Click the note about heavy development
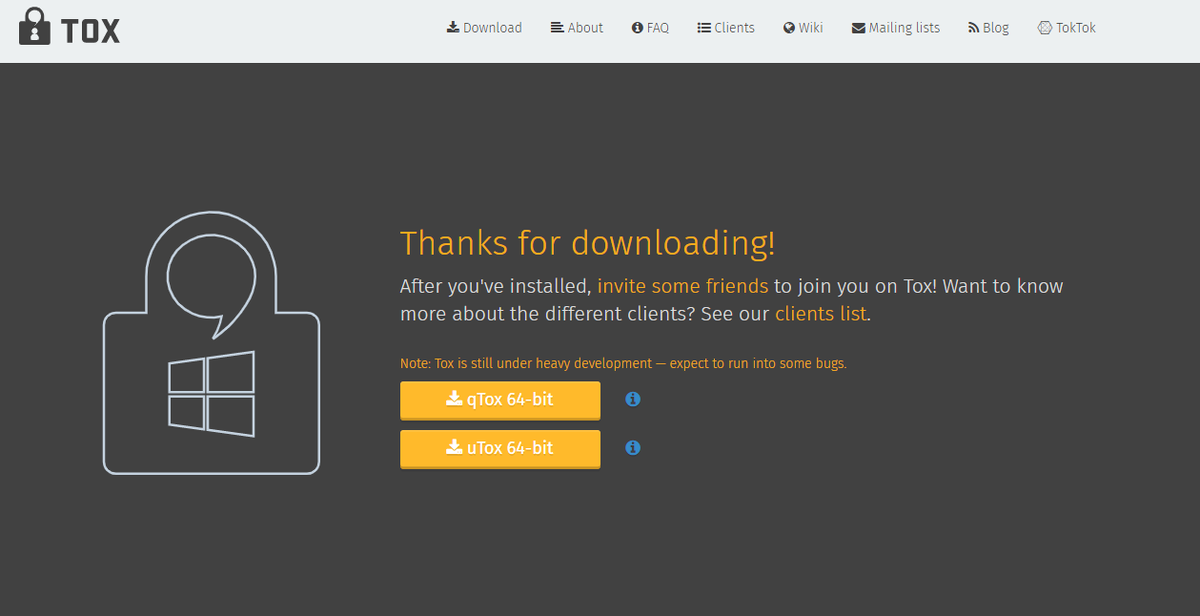This screenshot has height=616, width=1200. (x=623, y=364)
